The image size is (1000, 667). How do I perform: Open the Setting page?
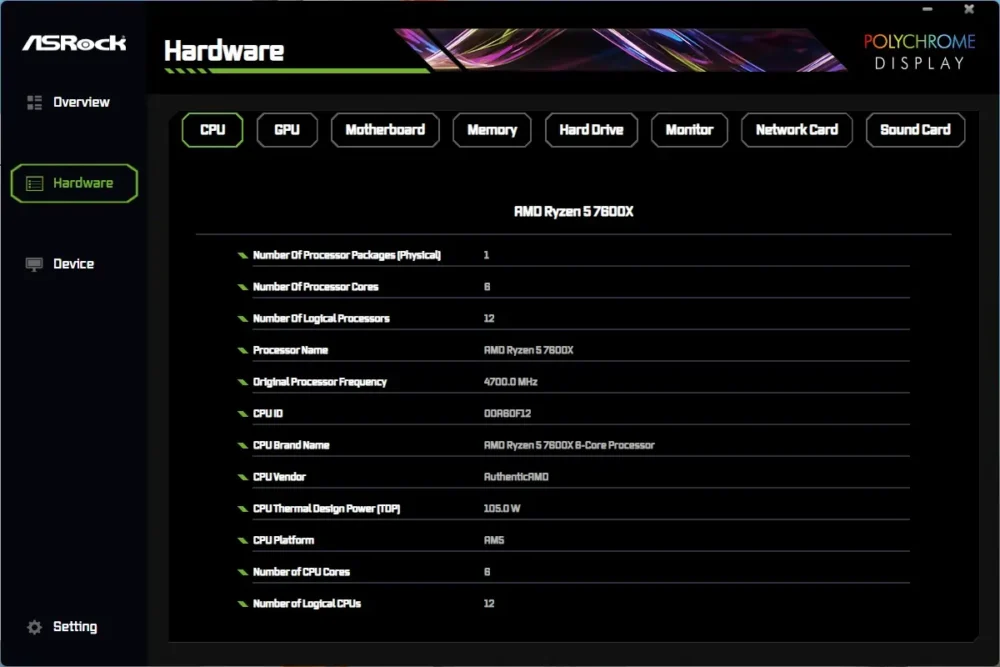pos(75,627)
